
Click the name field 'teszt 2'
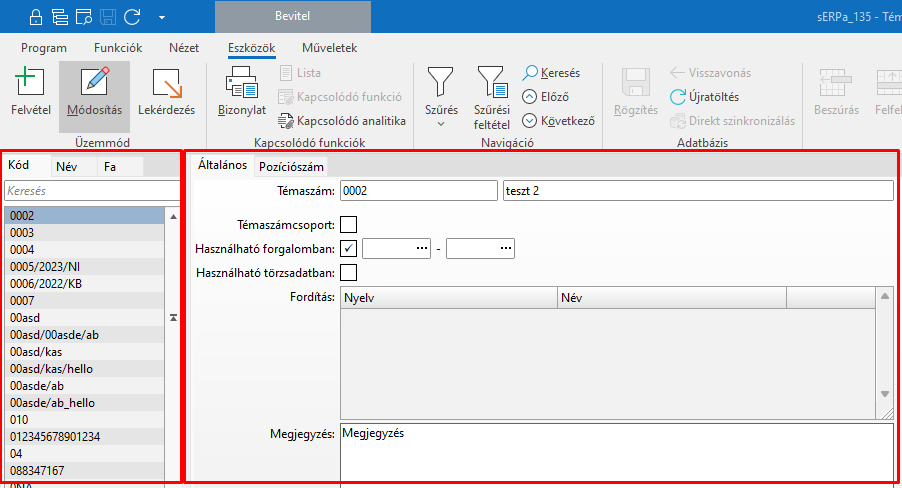(698, 190)
